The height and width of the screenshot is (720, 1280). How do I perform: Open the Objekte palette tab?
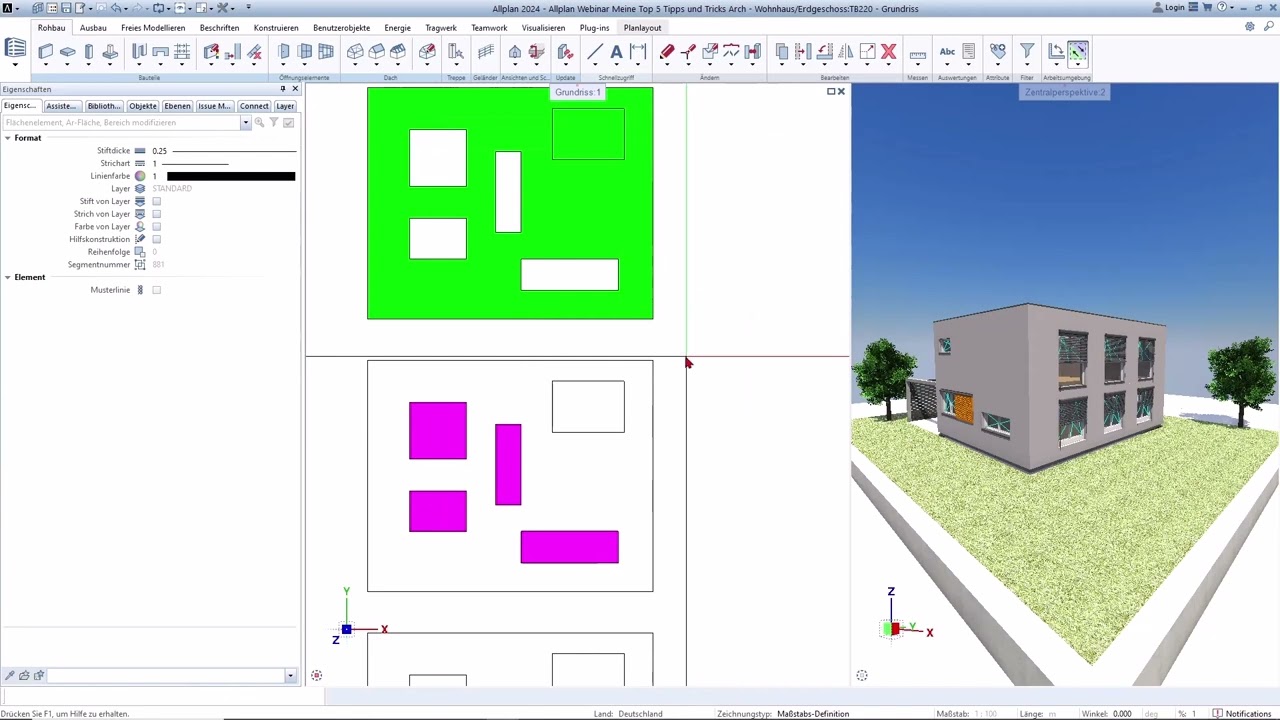point(142,106)
